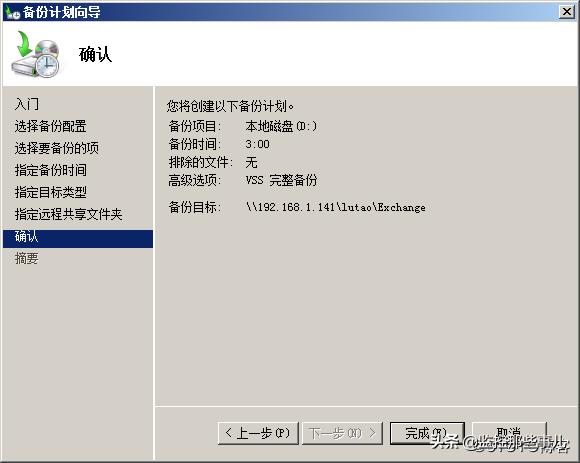Click the 高级选项 label
Screen dimensions: 580x463
pos(195,180)
